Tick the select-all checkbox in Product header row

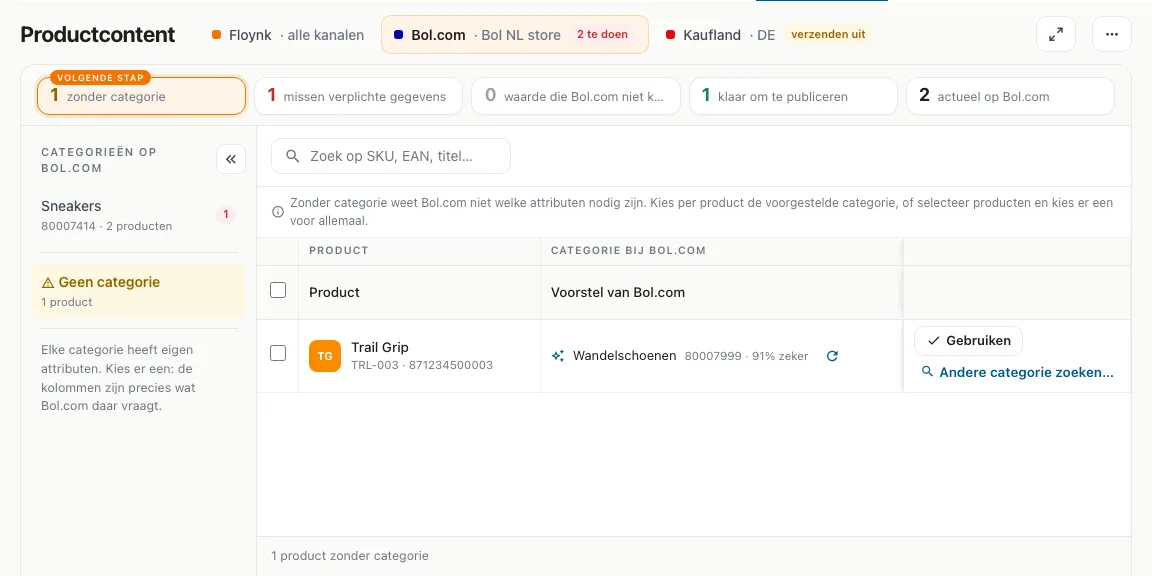pos(278,290)
